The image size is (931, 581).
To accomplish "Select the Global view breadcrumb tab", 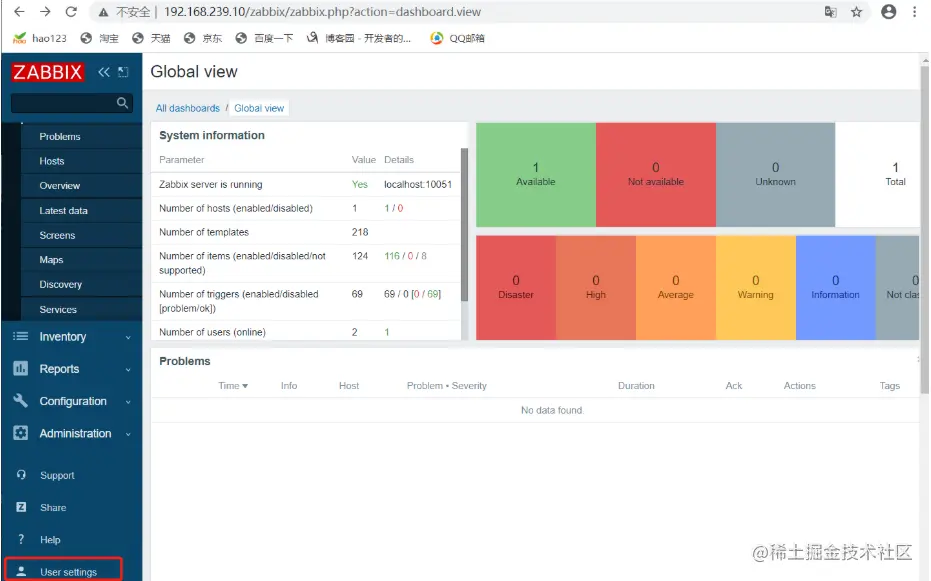I will [x=259, y=109].
